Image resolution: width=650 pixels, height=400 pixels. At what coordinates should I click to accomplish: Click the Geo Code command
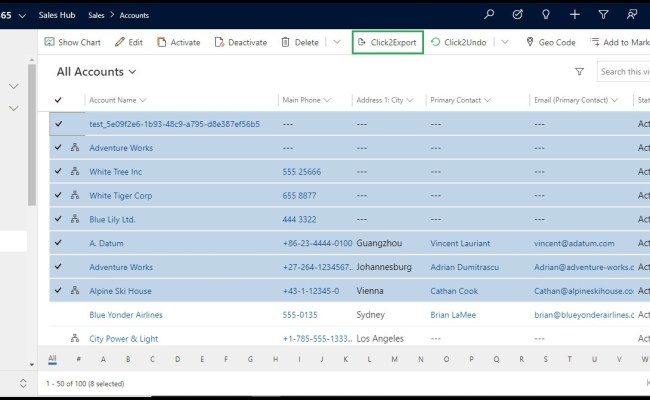point(551,42)
